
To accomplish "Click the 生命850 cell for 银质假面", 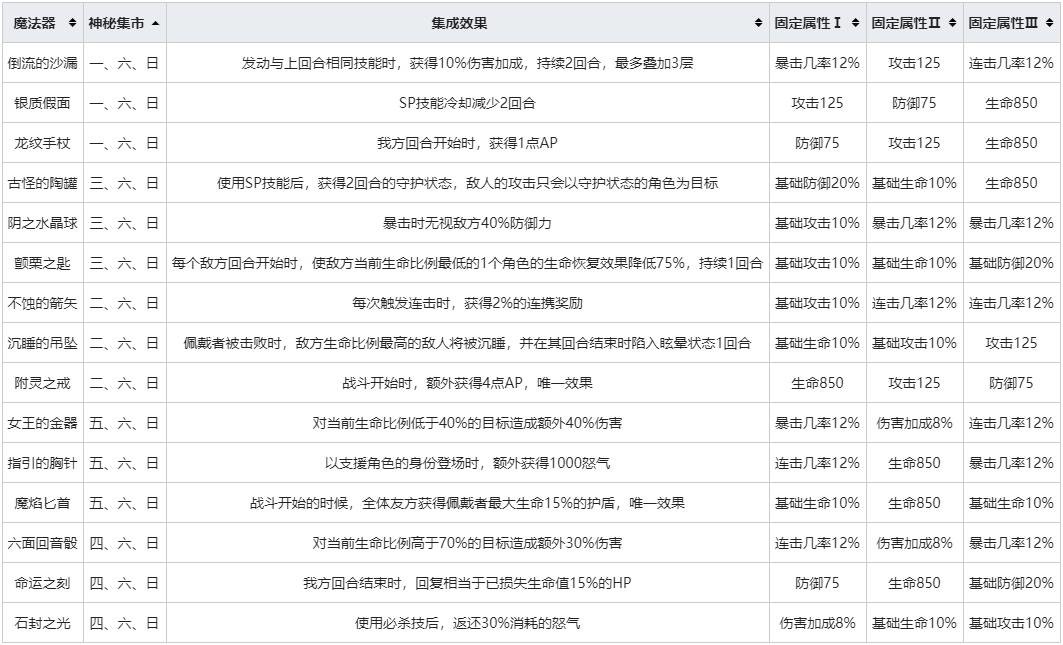I will tap(1009, 103).
